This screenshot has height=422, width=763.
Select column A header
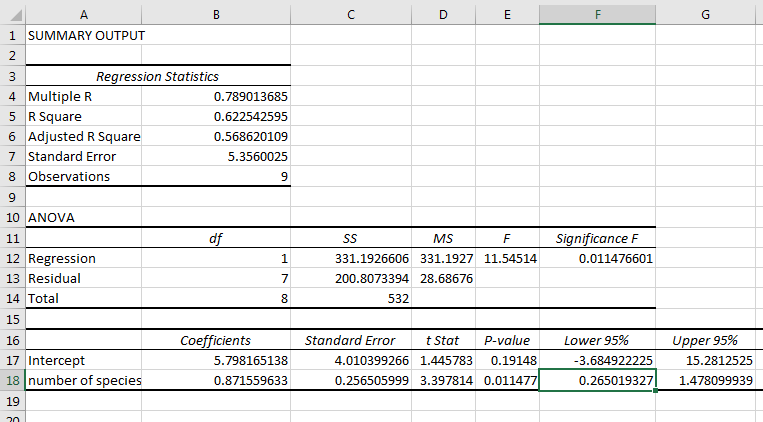tap(84, 15)
